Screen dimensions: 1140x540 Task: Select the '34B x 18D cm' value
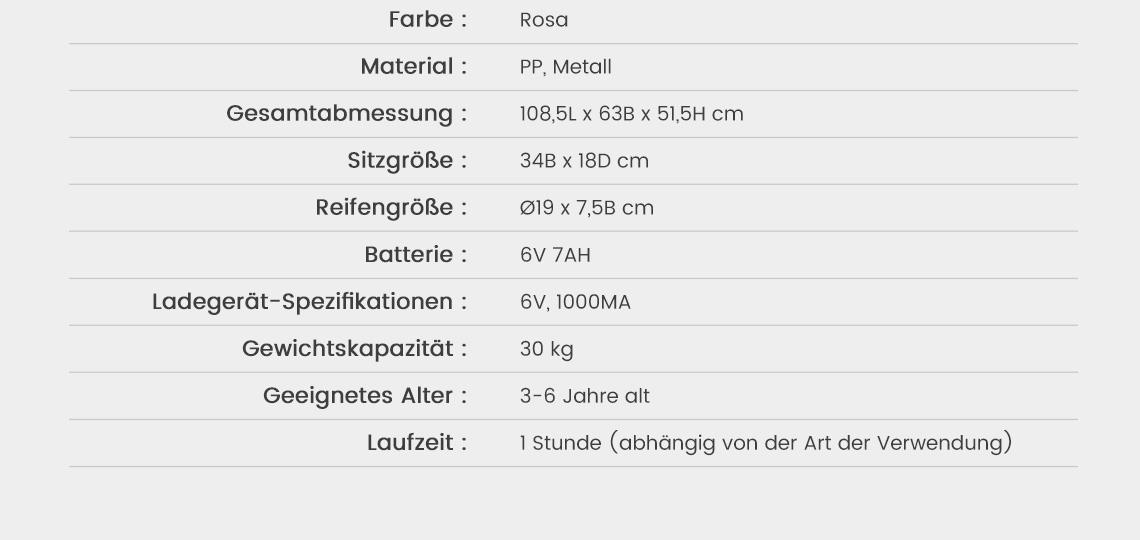(x=584, y=161)
